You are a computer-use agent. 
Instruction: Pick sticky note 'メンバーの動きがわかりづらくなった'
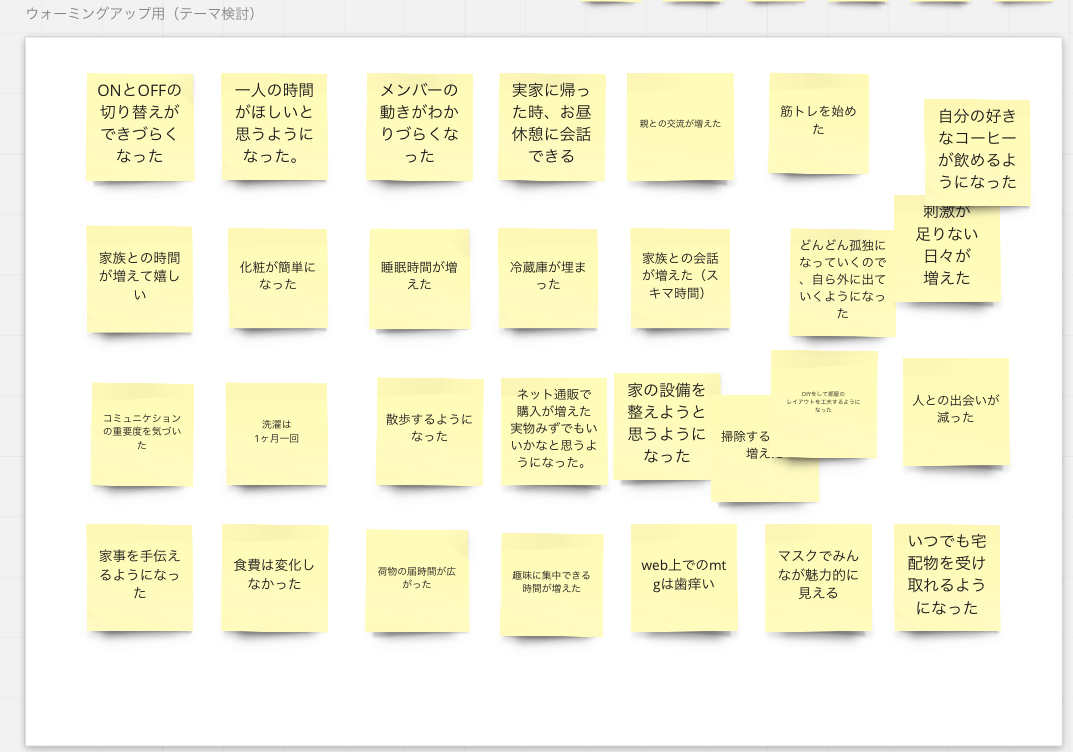pos(419,127)
